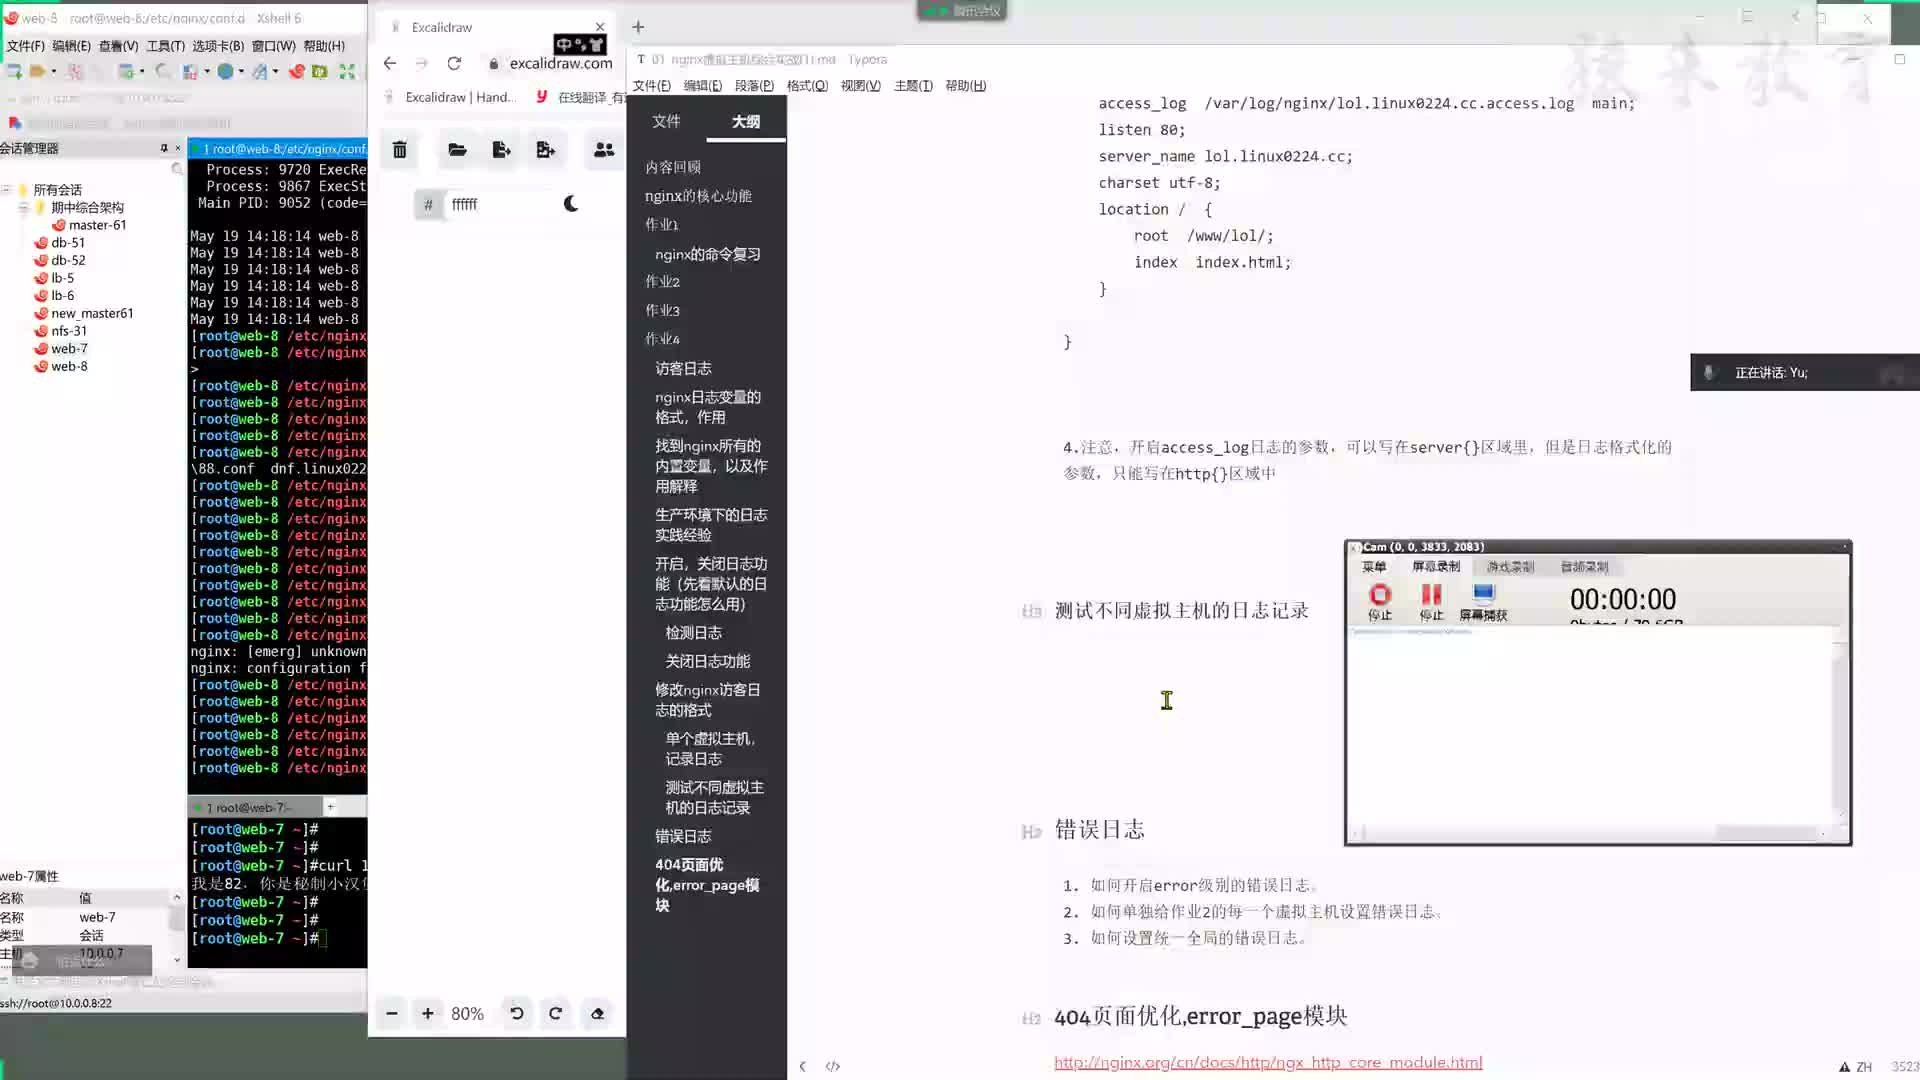Click the 文件 menu in Typora
Image resolution: width=1920 pixels, height=1080 pixels.
649,84
